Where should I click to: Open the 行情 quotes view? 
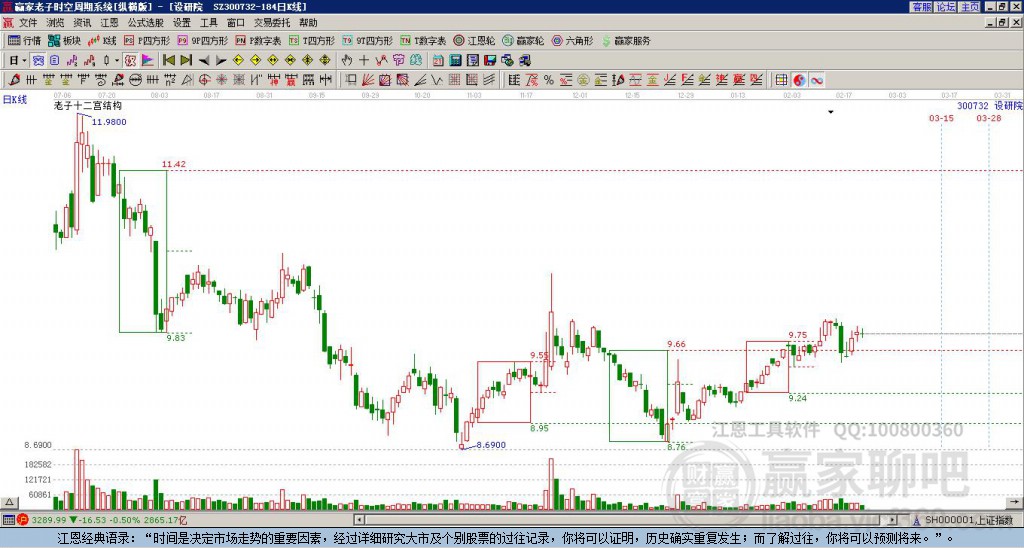pyautogui.click(x=25, y=40)
